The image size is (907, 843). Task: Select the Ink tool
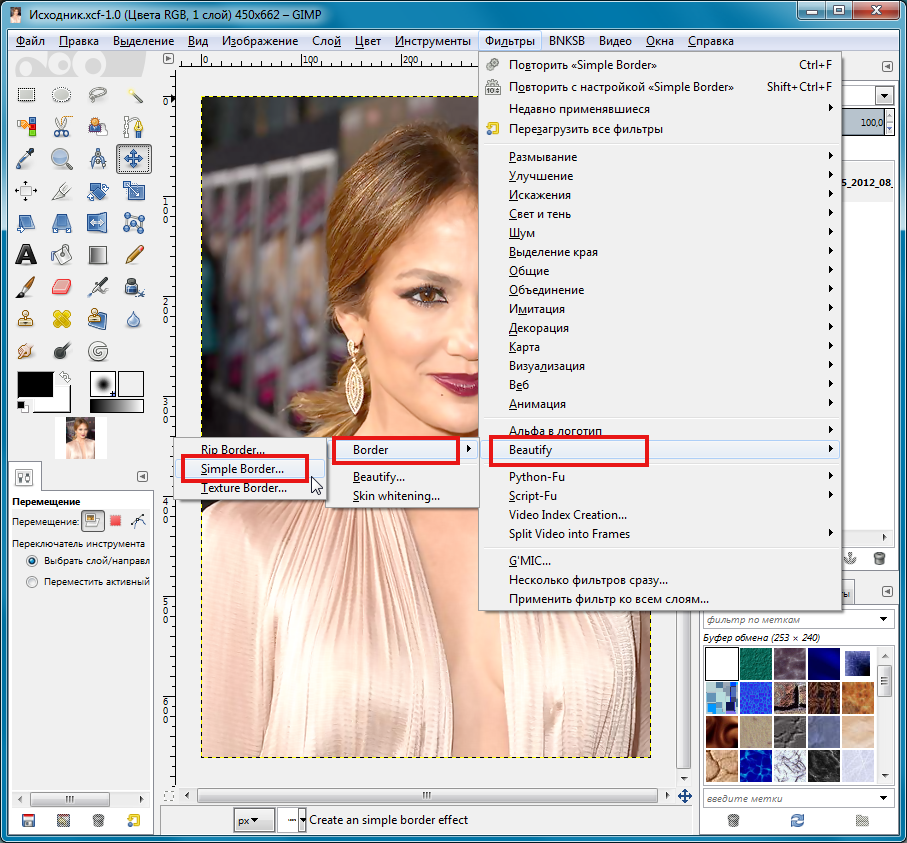coord(134,286)
